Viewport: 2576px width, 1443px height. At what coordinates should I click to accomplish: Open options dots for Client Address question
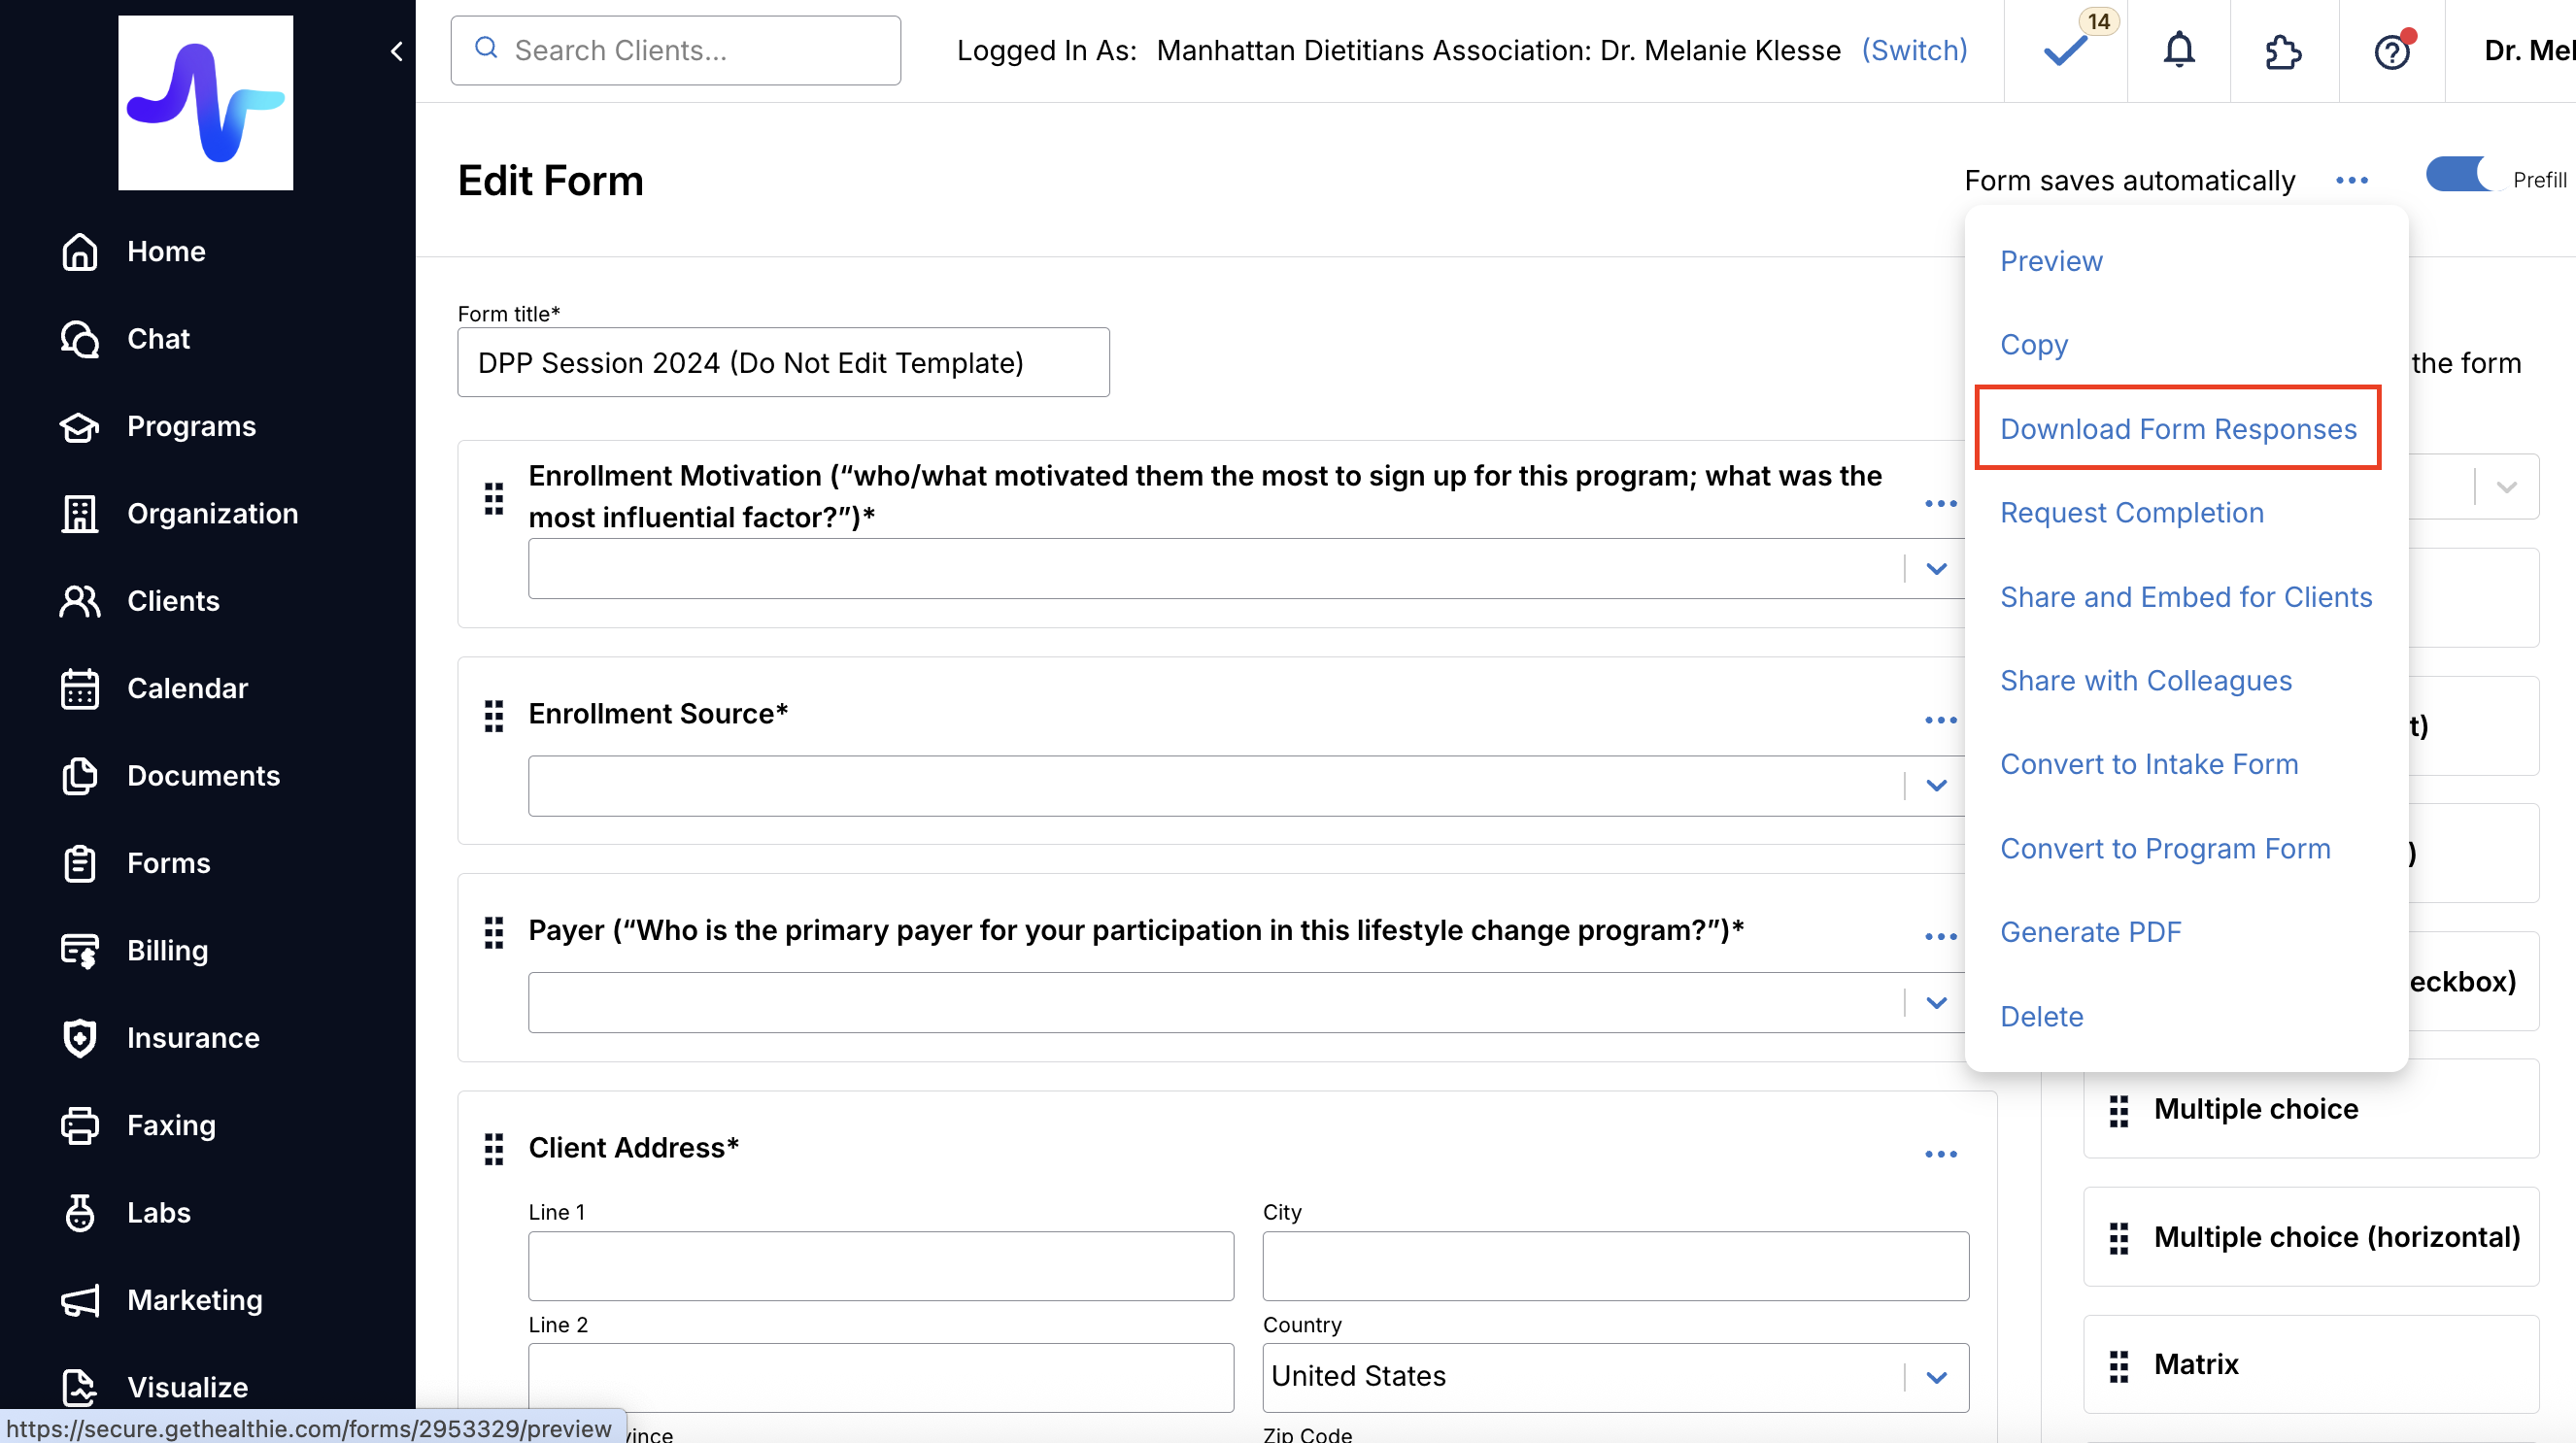(x=1940, y=1154)
